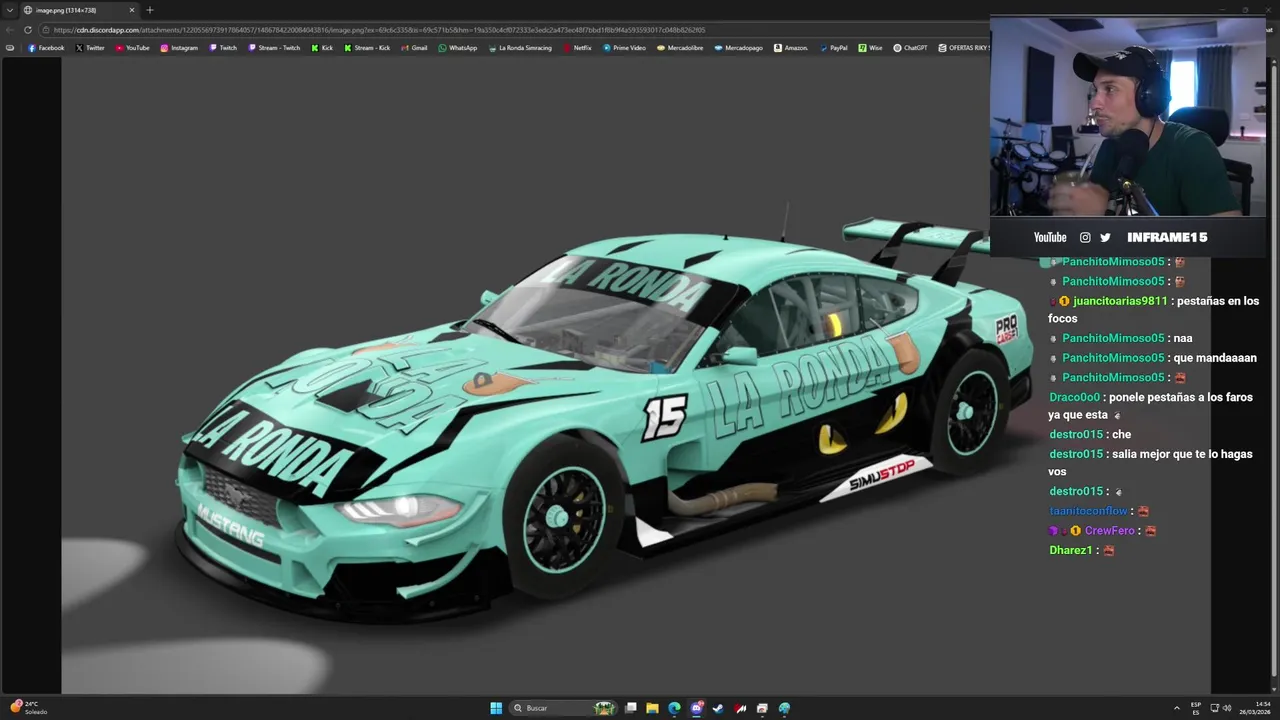The image size is (1280, 720).
Task: Open the Windows Start menu
Action: [496, 708]
